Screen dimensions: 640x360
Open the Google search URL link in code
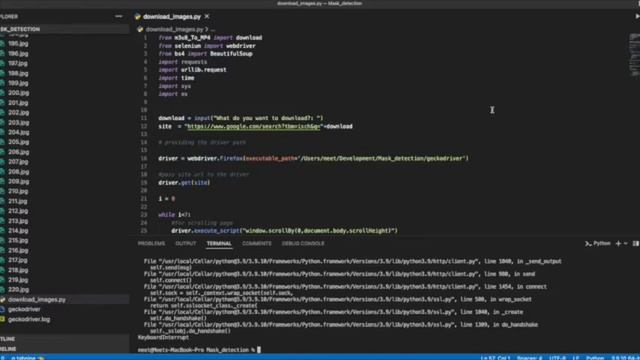point(253,127)
